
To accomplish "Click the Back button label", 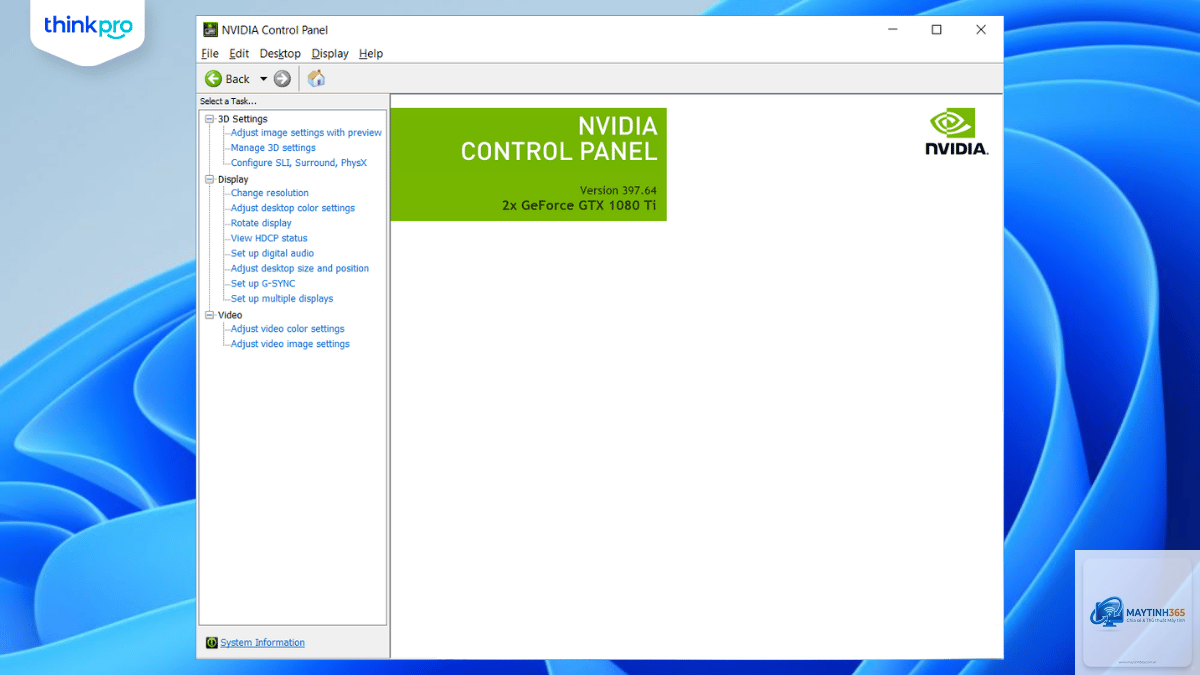I will (x=238, y=79).
